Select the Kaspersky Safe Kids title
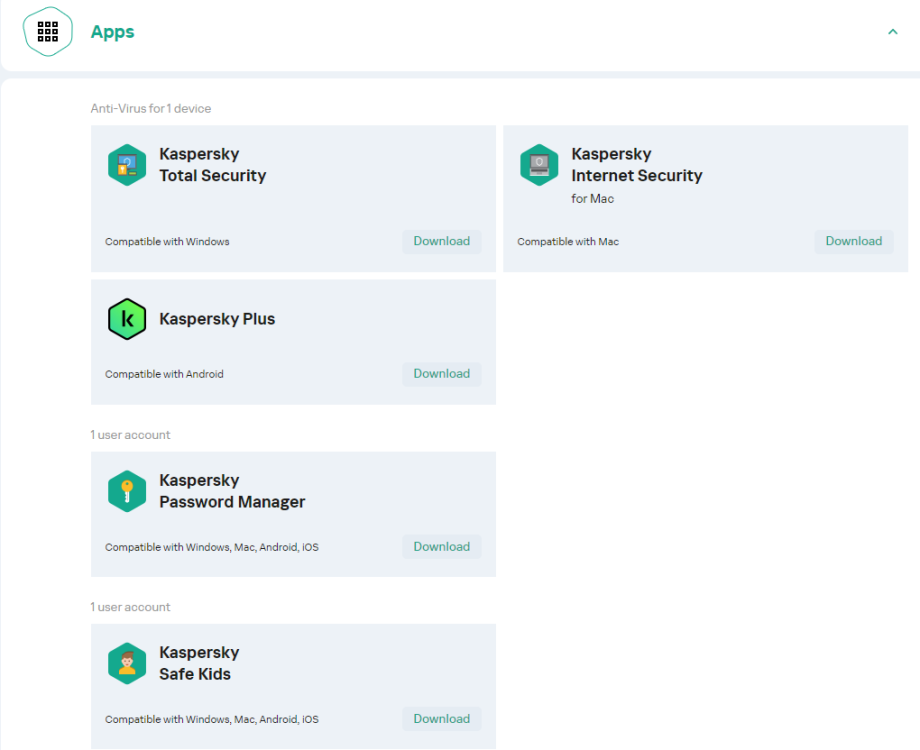 tap(199, 663)
